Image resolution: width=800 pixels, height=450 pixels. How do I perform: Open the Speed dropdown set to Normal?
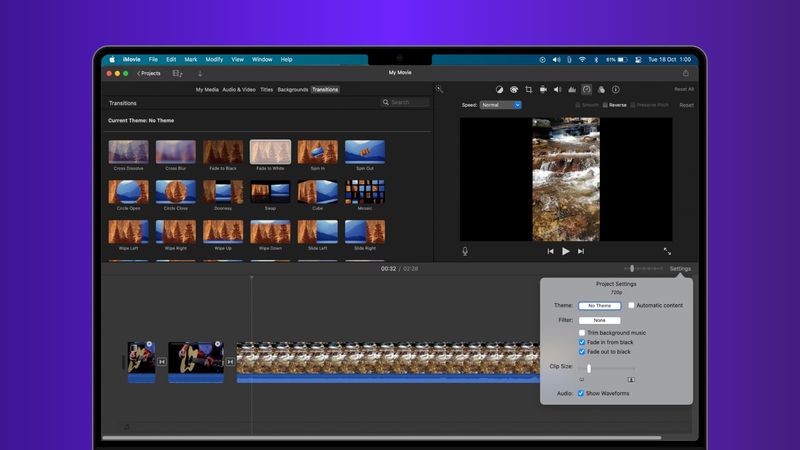coord(501,105)
